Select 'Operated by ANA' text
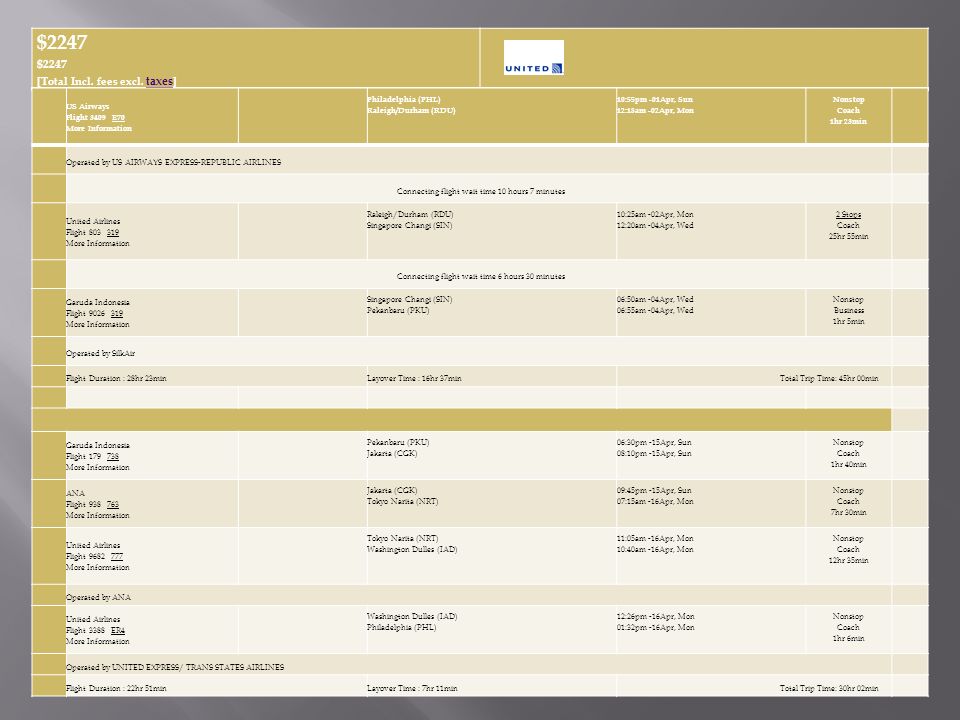Viewport: 960px width, 720px height. click(x=99, y=598)
